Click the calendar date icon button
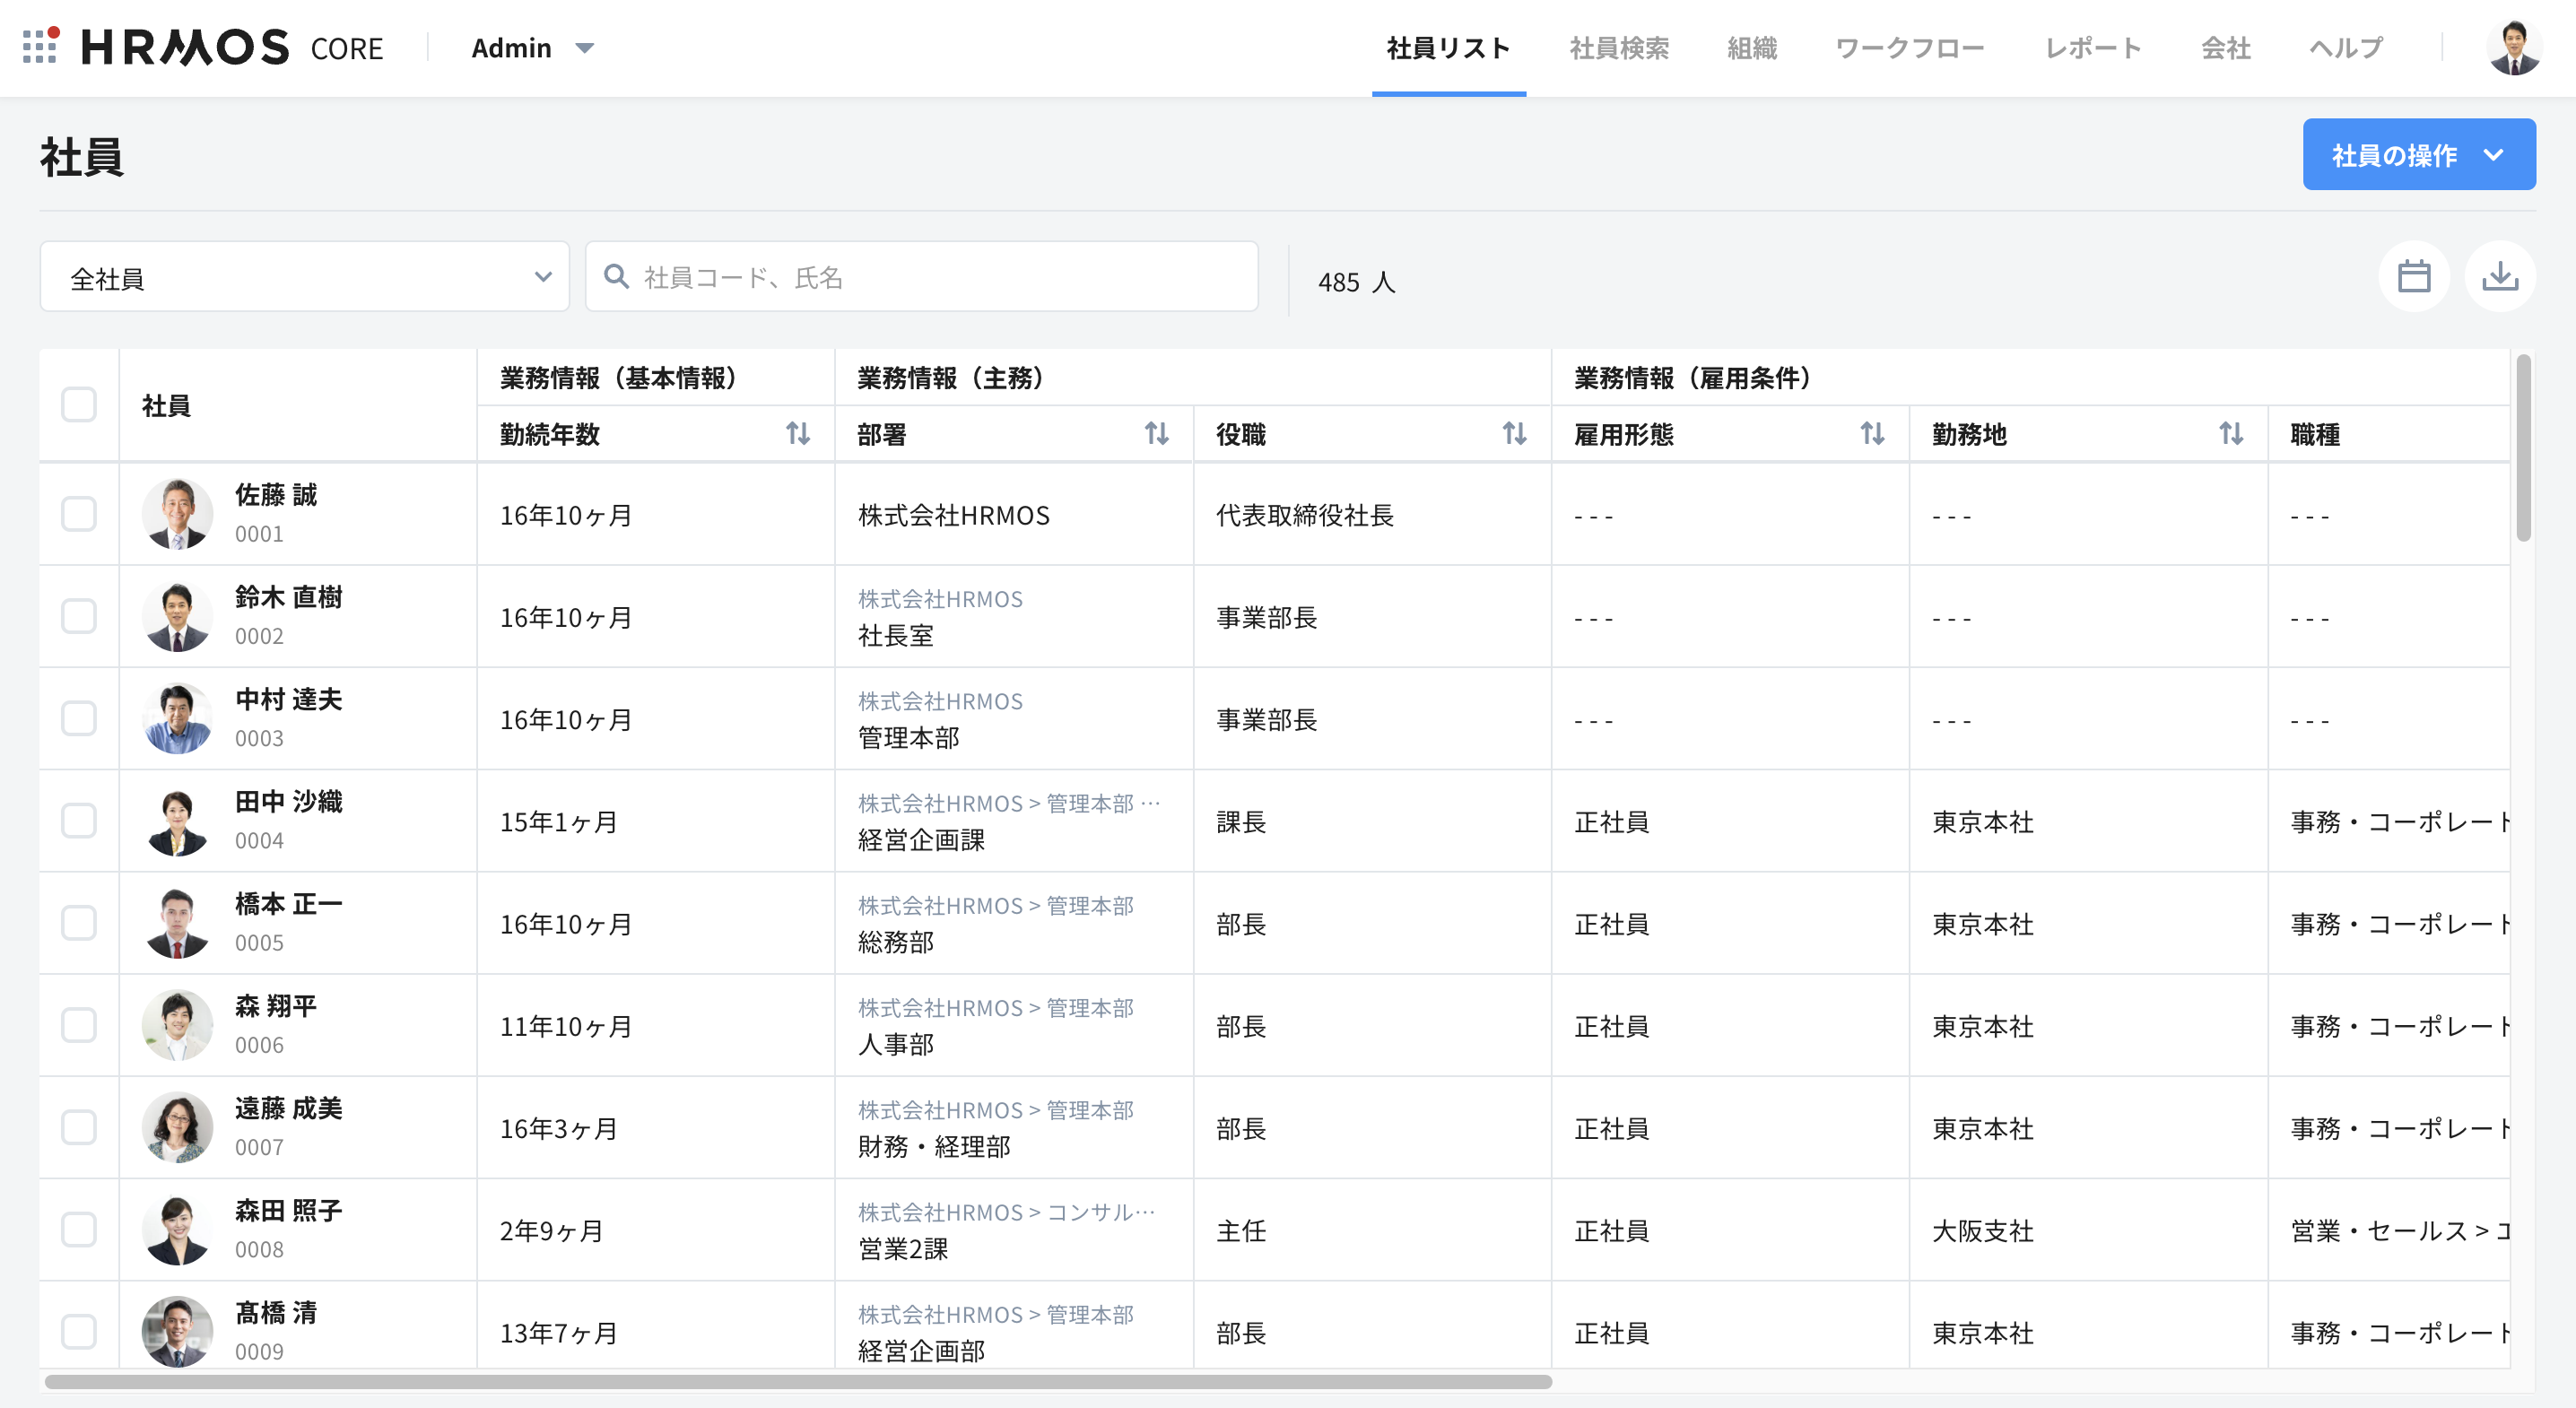Viewport: 2576px width, 1408px height. click(2413, 277)
